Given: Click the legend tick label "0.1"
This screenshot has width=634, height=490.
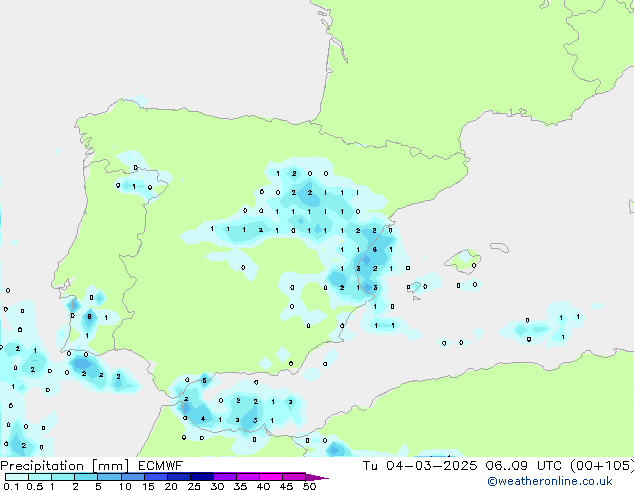Looking at the screenshot, I should [x=11, y=486].
